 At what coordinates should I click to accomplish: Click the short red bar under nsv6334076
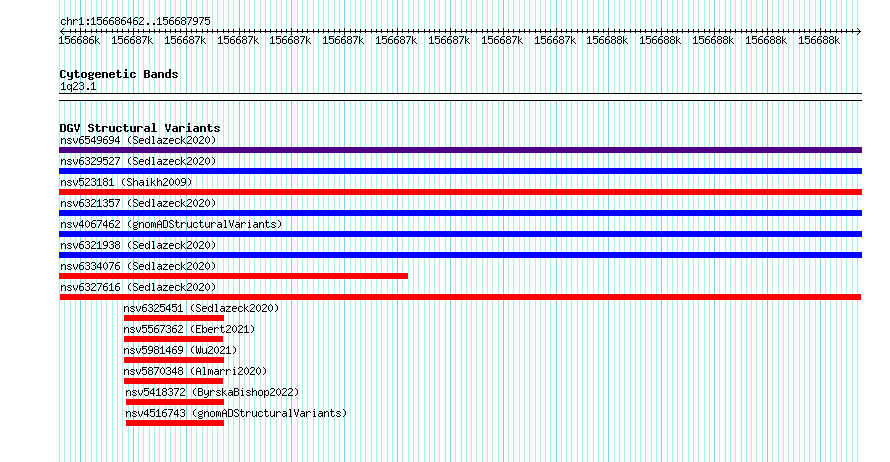pyautogui.click(x=233, y=276)
